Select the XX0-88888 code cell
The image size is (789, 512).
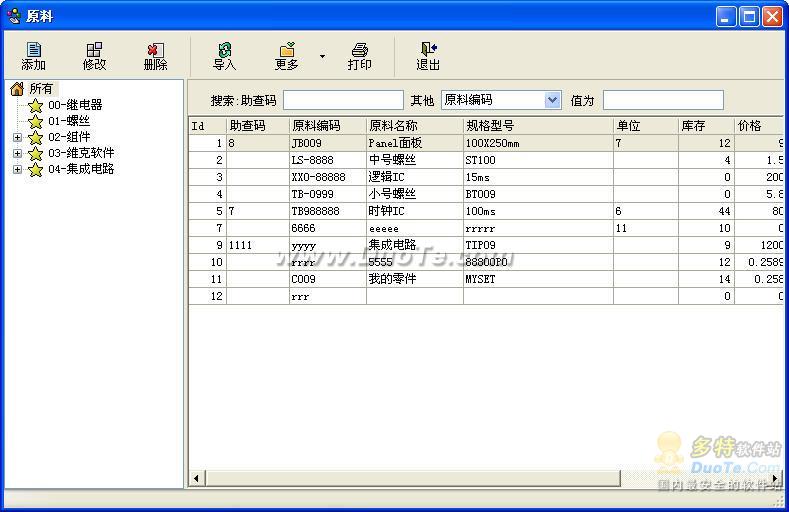(328, 177)
